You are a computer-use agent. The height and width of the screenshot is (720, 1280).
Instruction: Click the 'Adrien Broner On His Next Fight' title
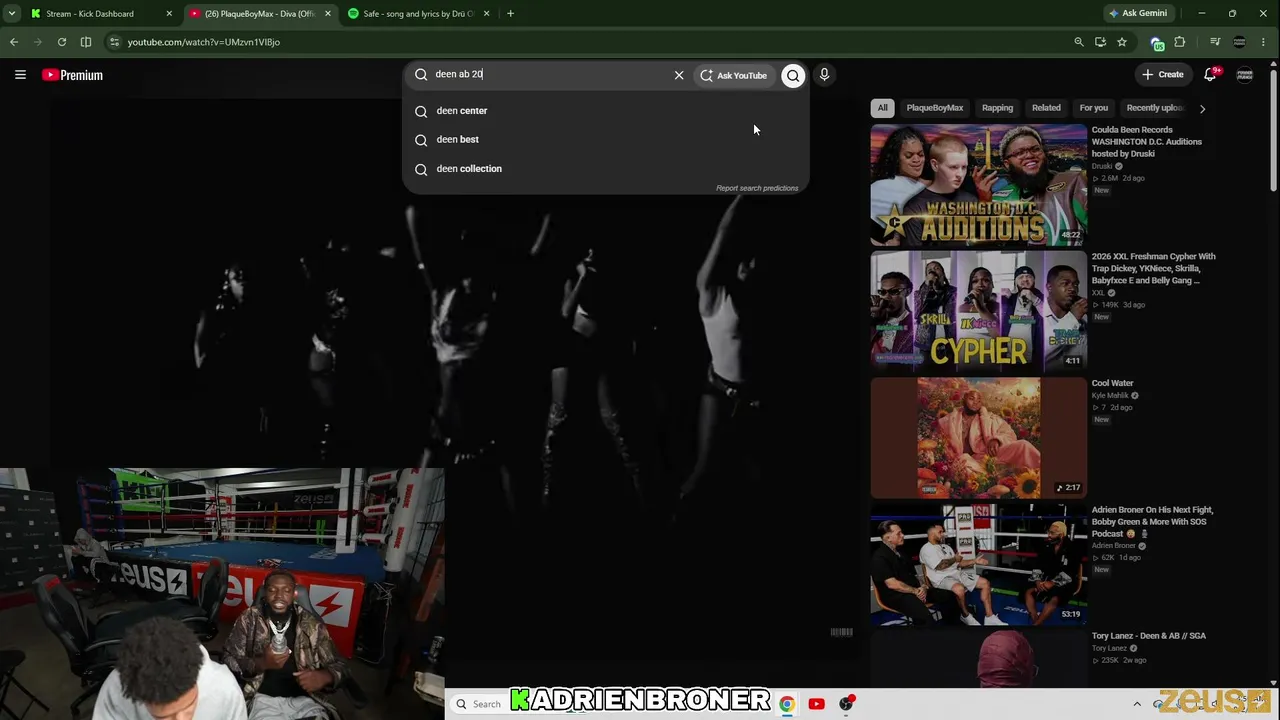(x=1153, y=522)
